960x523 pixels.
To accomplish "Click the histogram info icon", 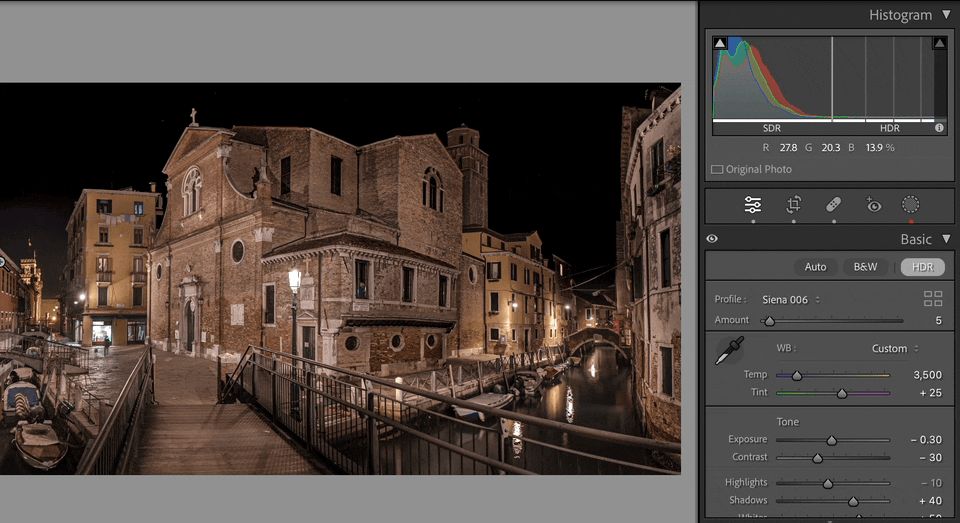I will pyautogui.click(x=939, y=128).
